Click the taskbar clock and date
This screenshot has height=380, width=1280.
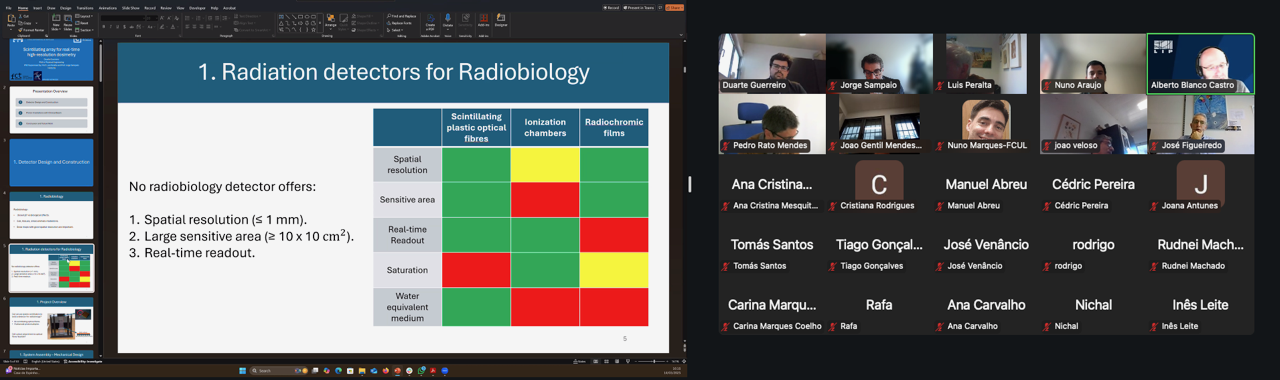673,370
